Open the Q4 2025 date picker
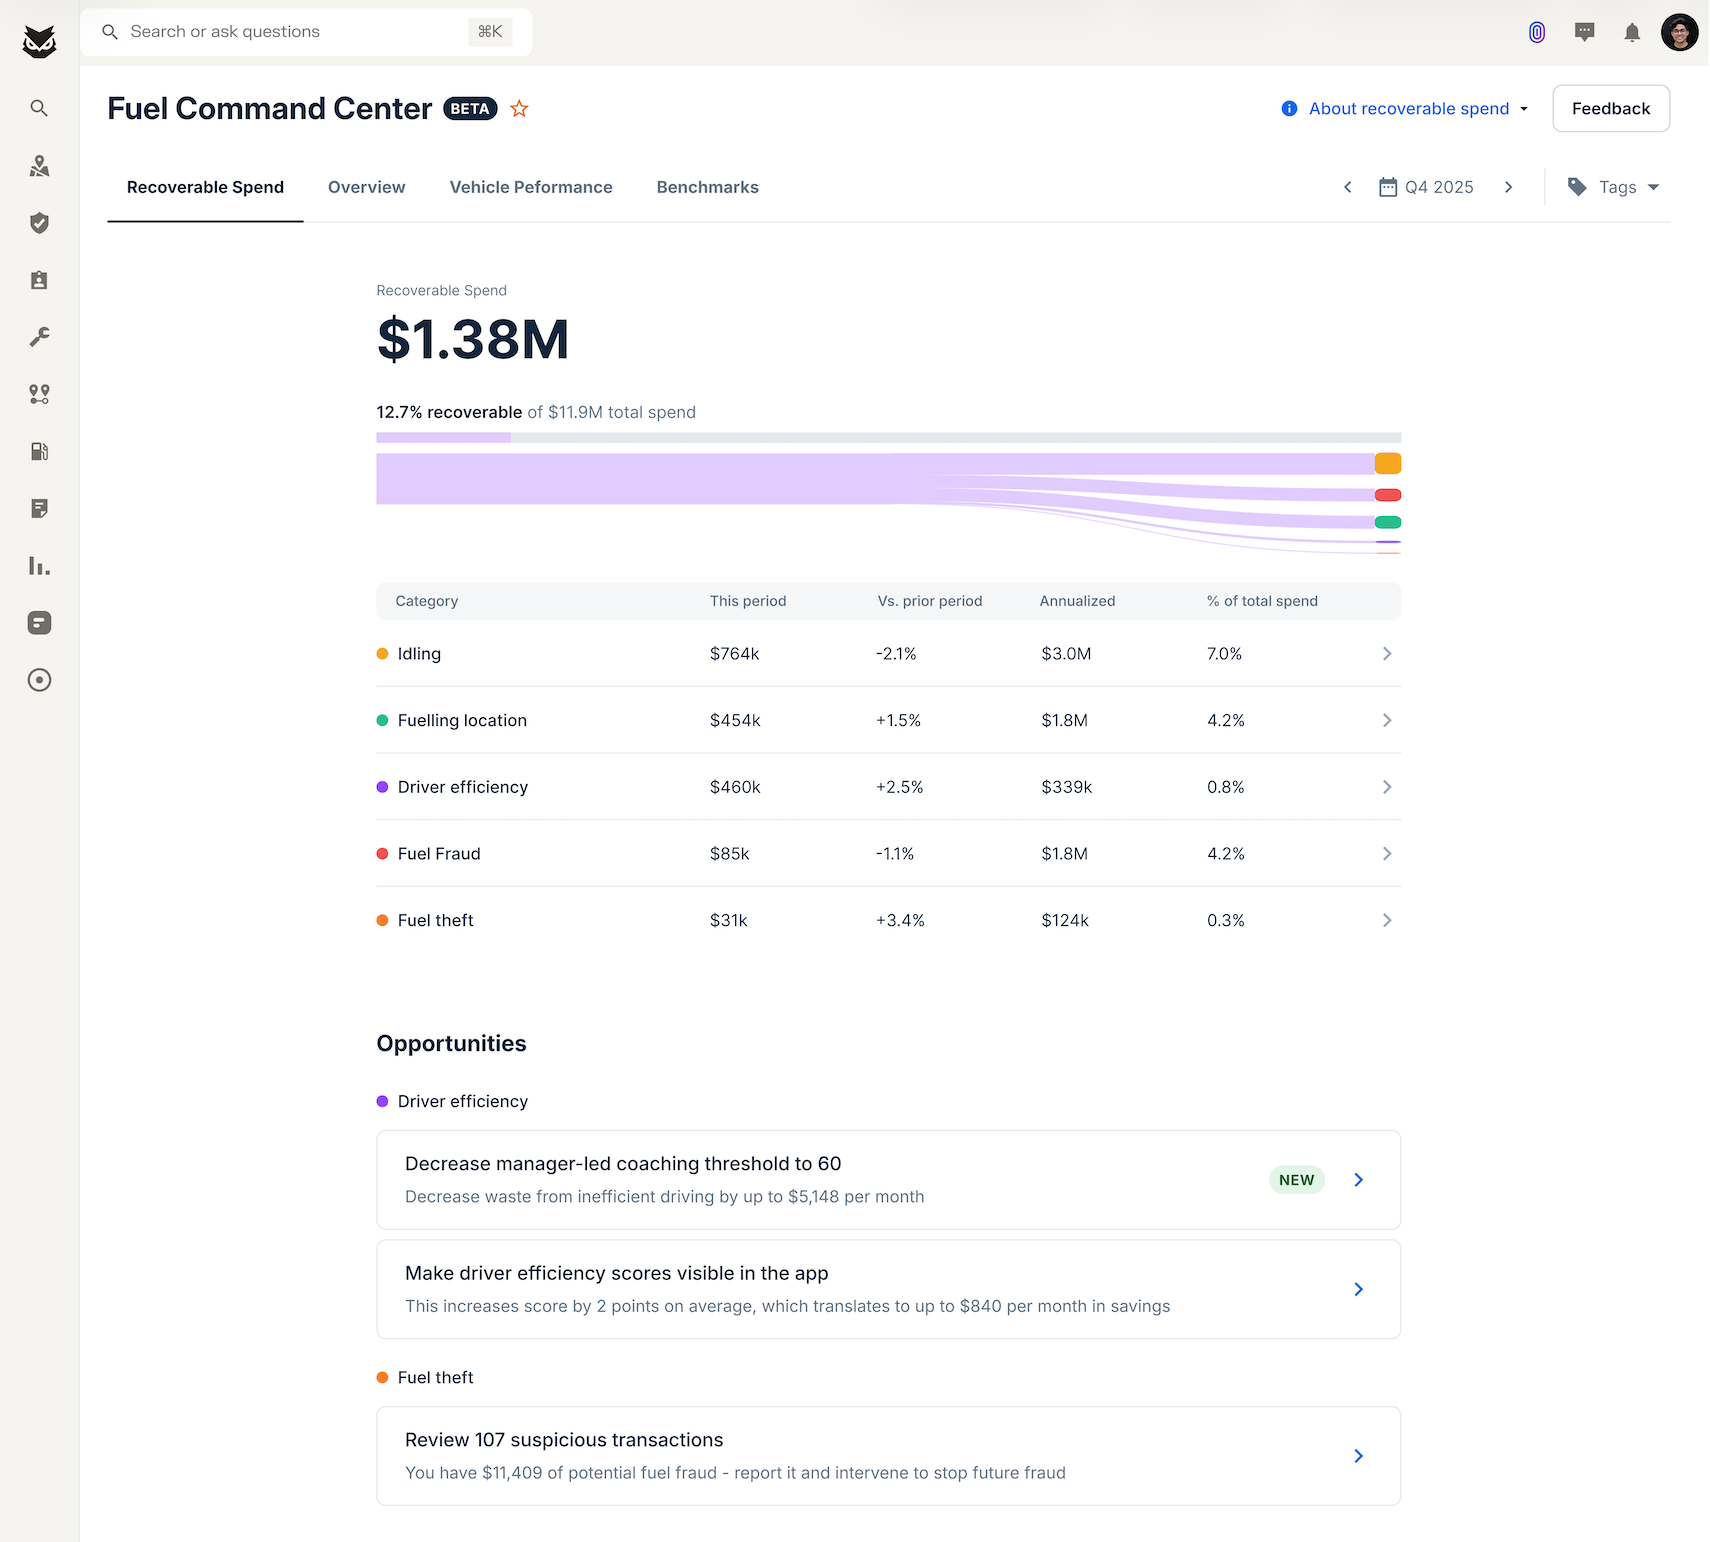This screenshot has height=1542, width=1710. [1426, 187]
